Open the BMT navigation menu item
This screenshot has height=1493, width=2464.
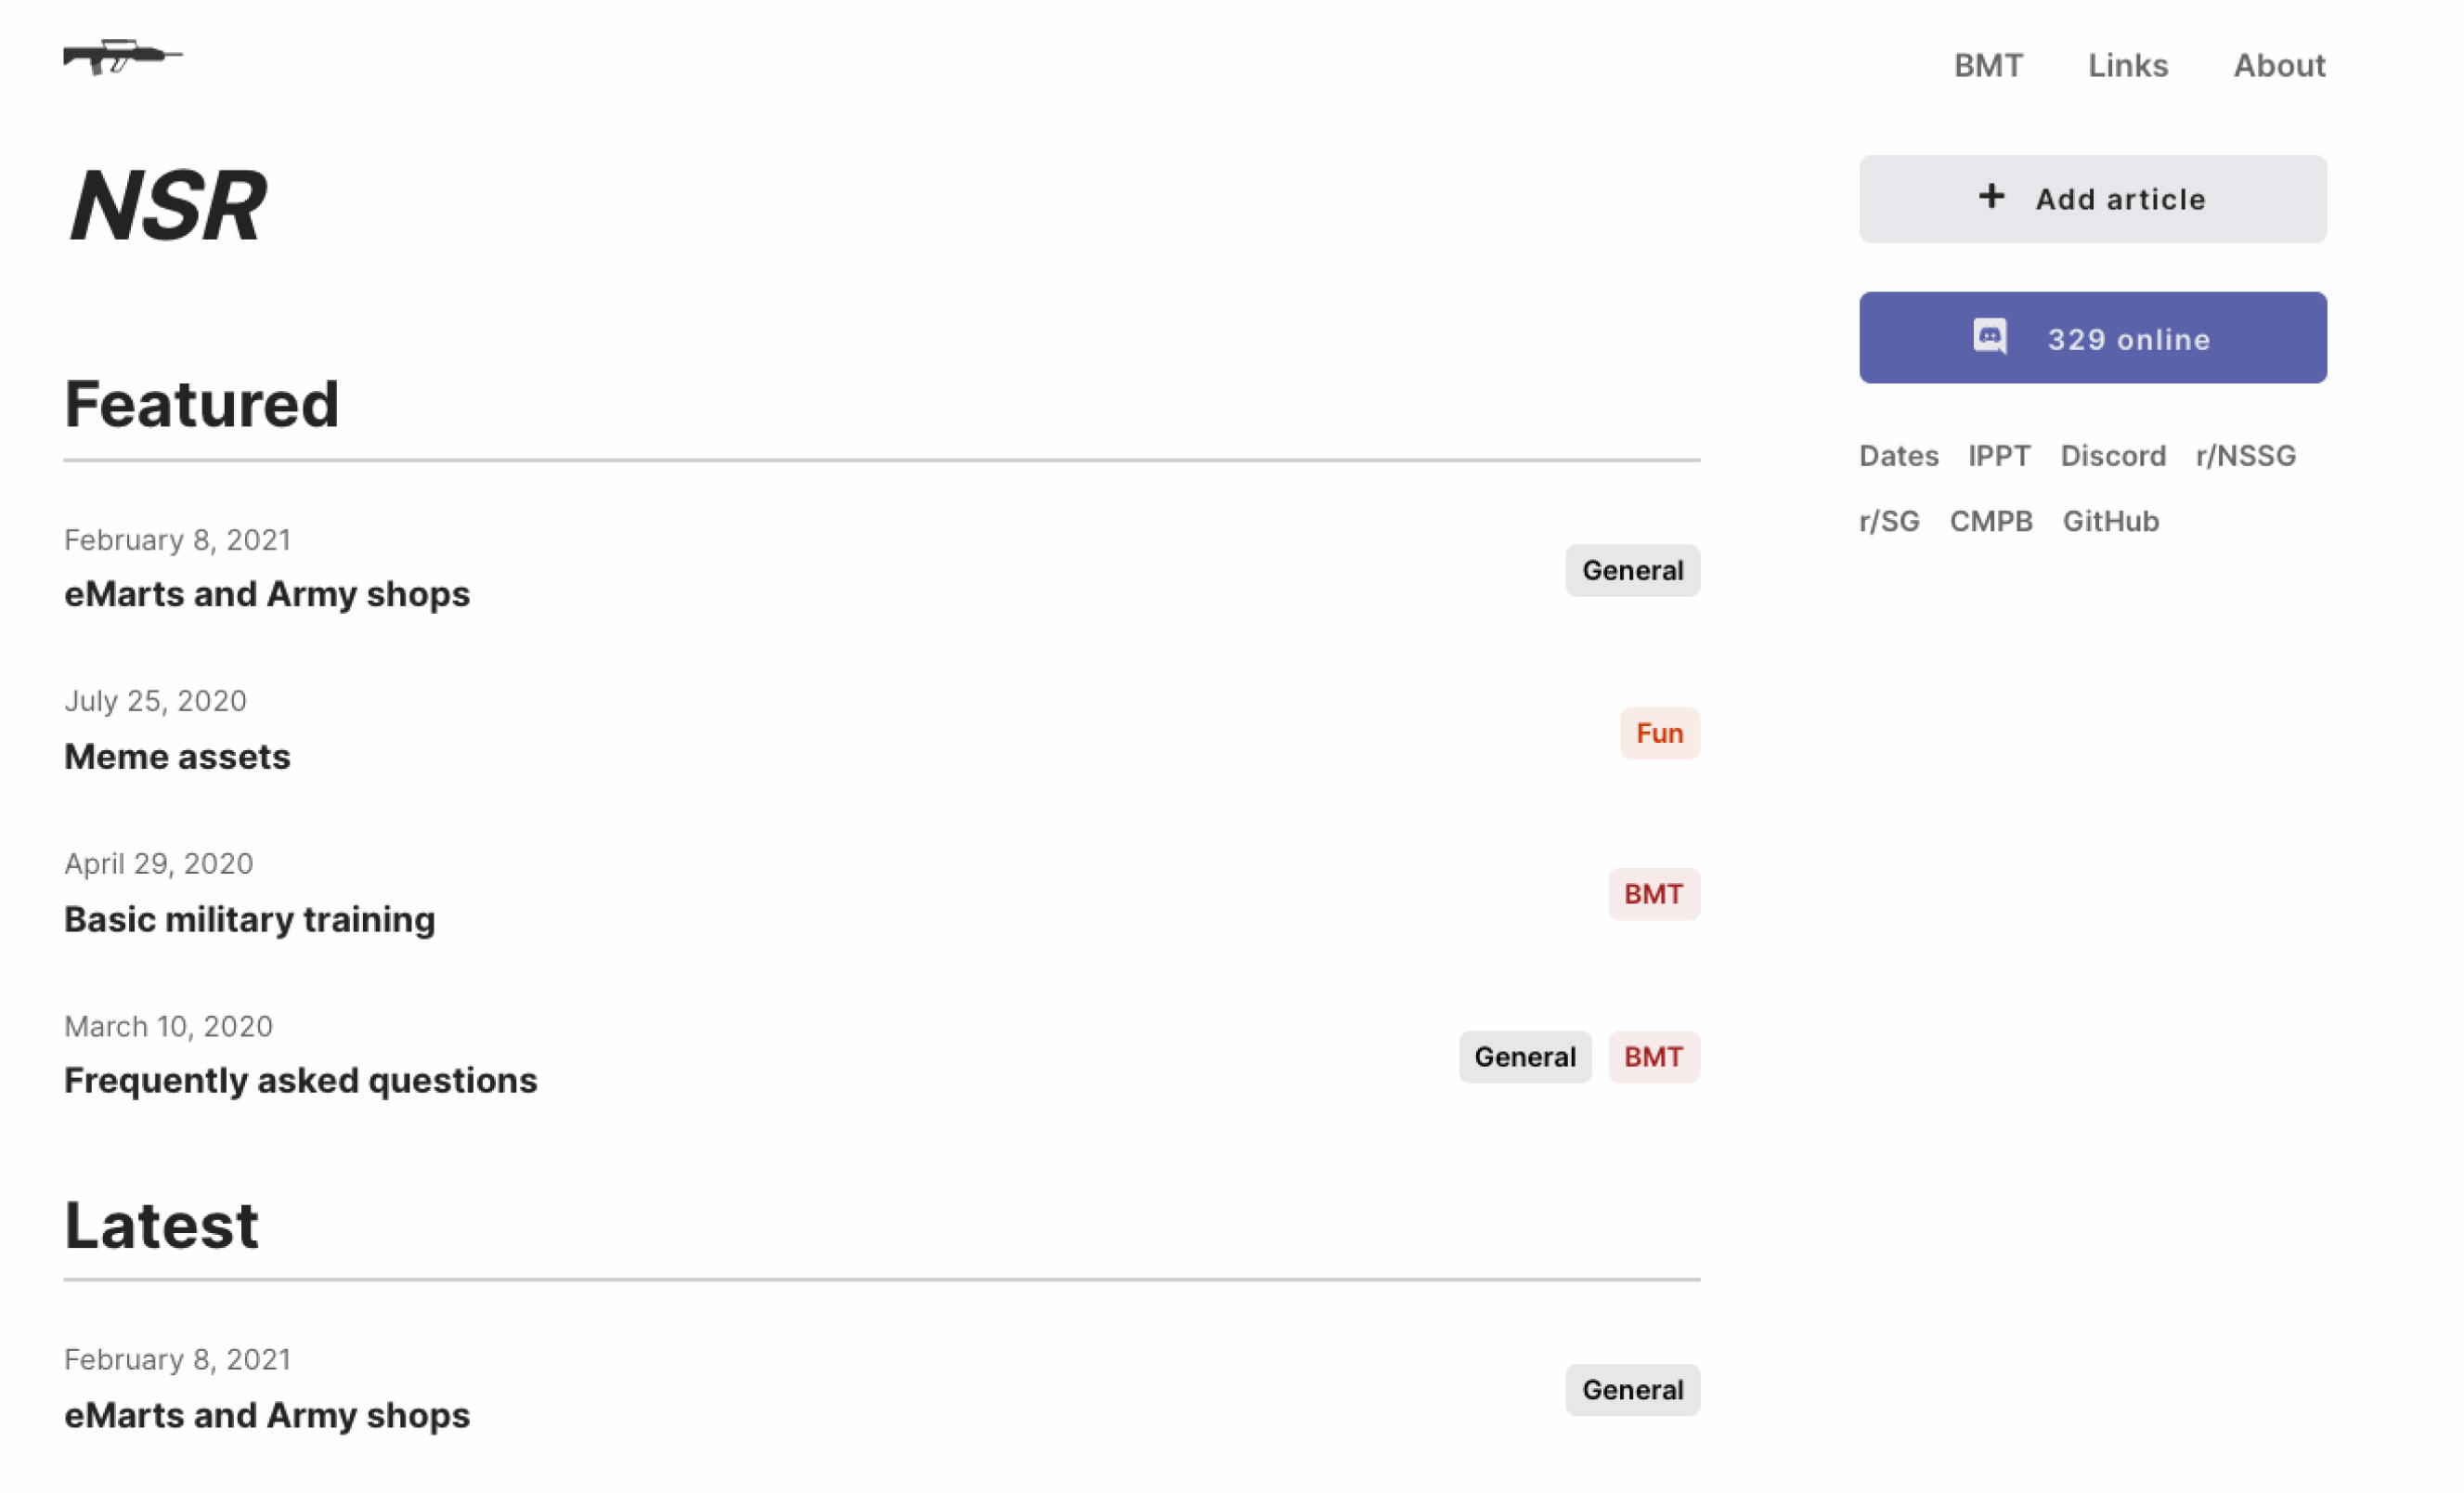[1988, 66]
